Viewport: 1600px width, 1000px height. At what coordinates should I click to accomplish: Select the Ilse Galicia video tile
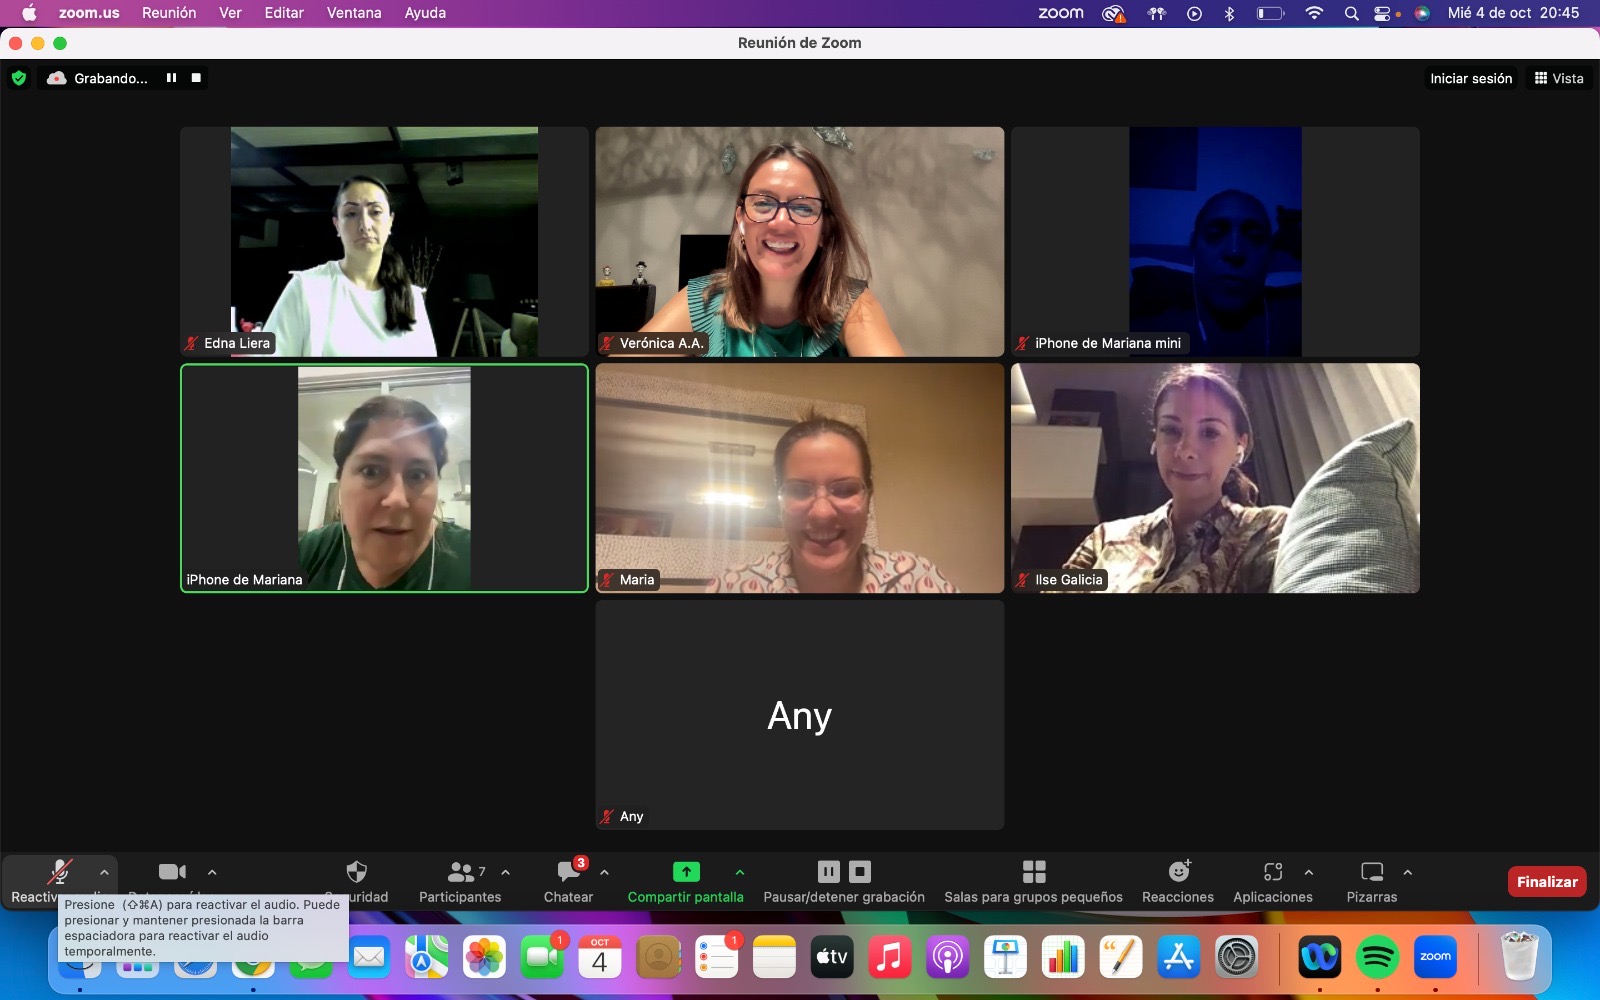[1215, 478]
